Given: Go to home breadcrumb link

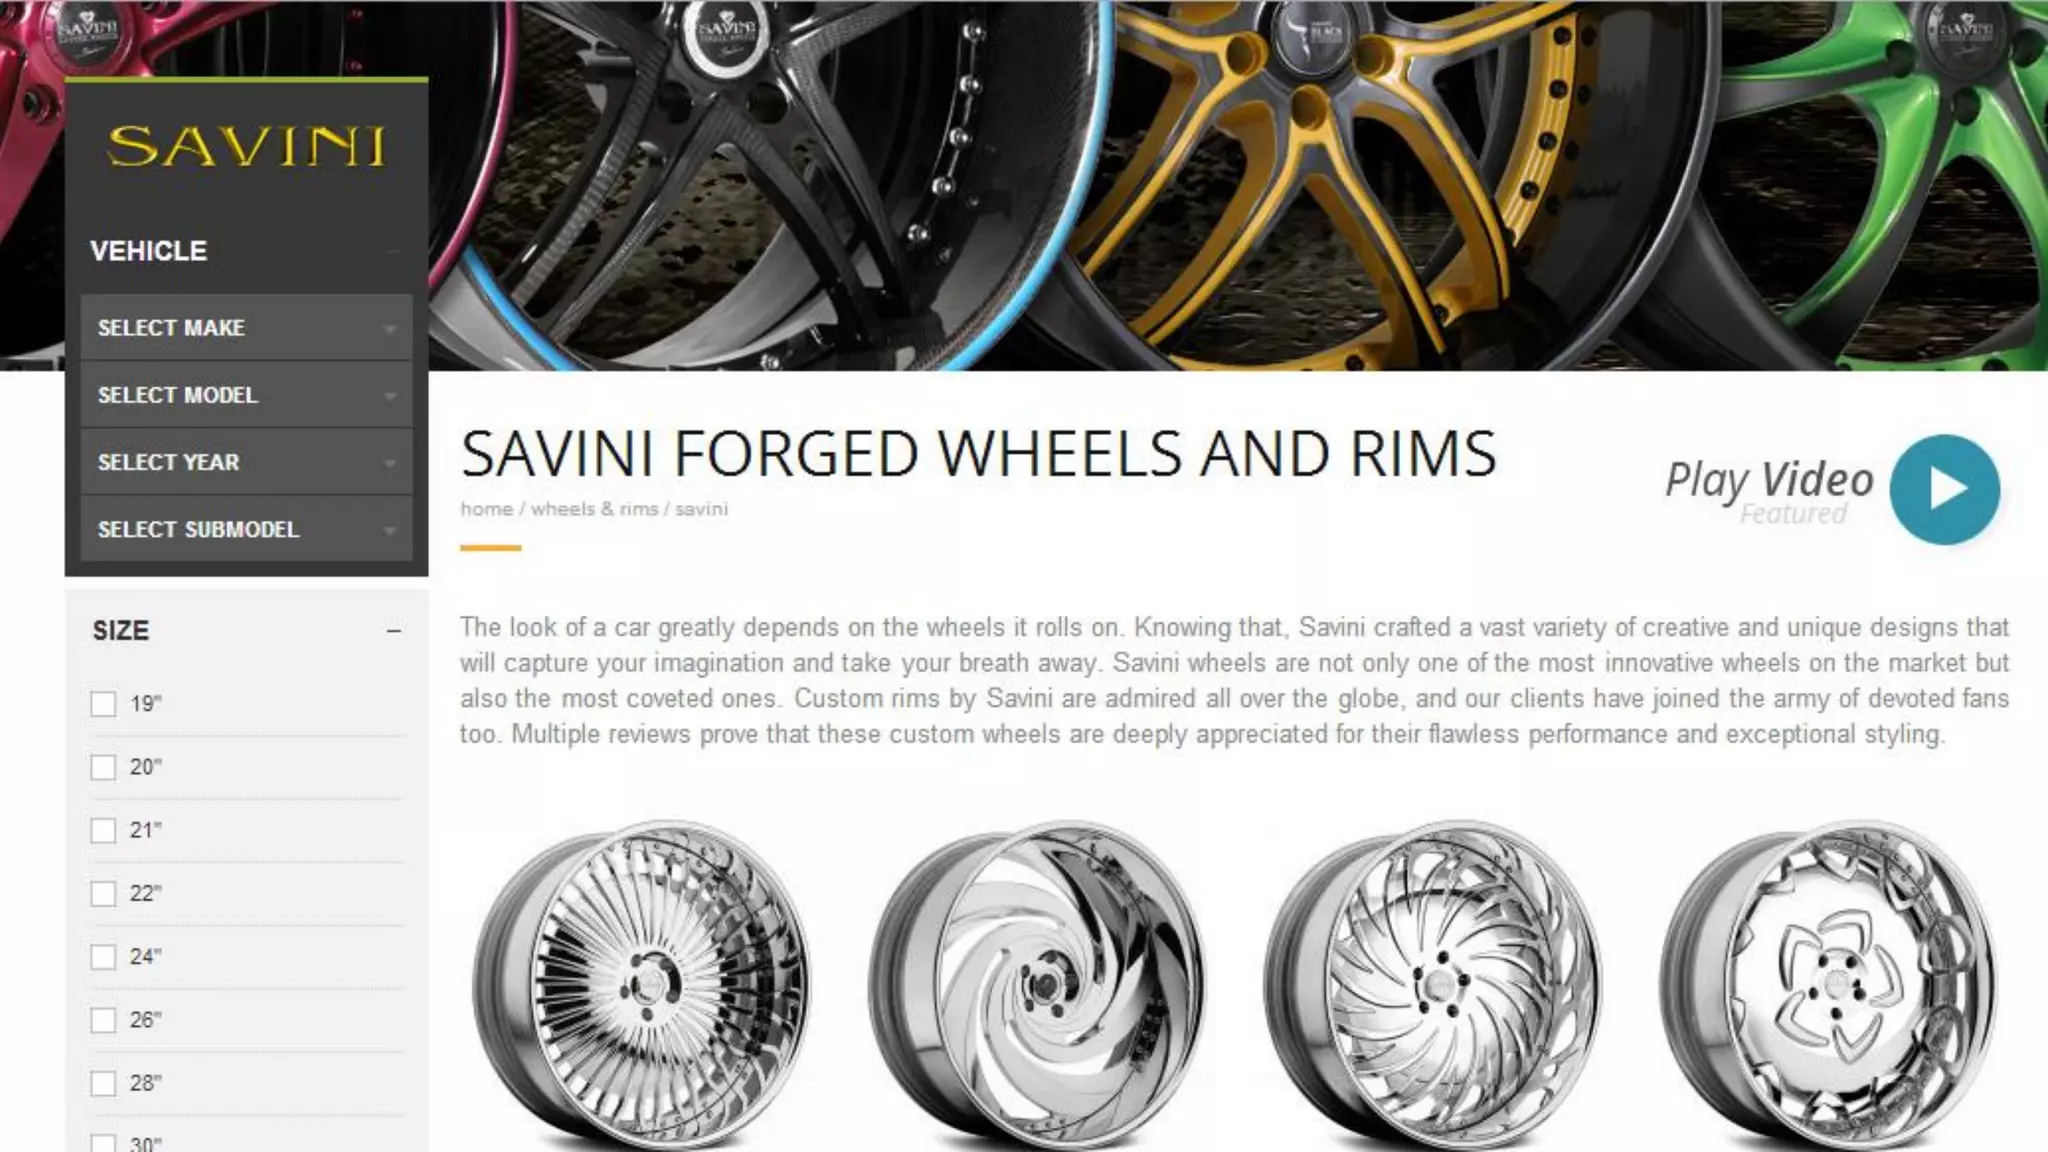Looking at the screenshot, I should (486, 509).
